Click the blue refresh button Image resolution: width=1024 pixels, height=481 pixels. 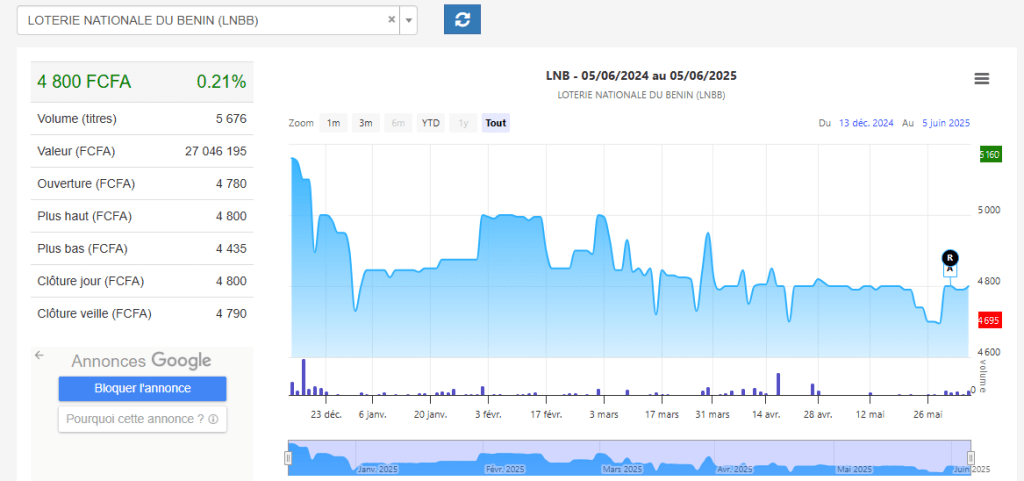[462, 19]
